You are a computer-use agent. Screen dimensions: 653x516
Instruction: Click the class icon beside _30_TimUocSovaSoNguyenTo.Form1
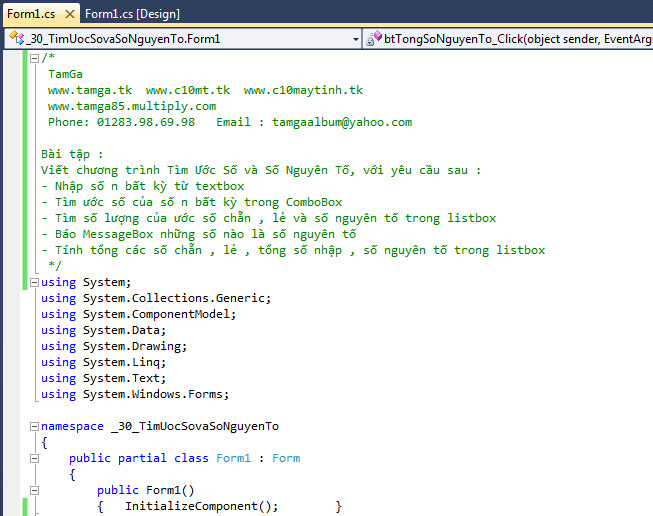pos(16,38)
